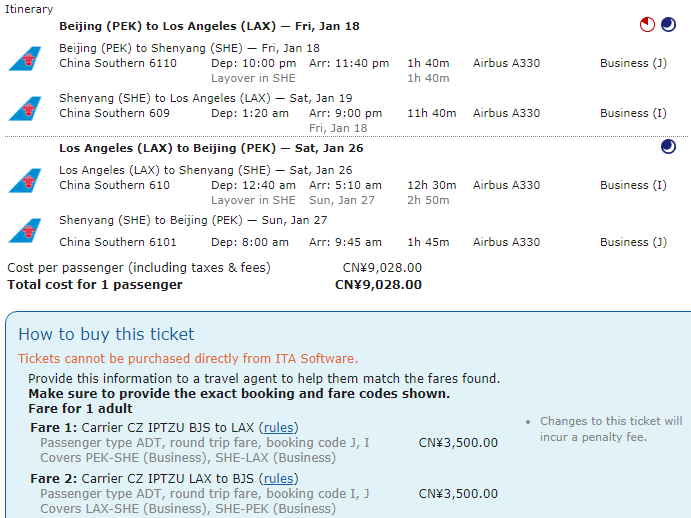Click the Business (I) class on flight 609
Image resolution: width=691 pixels, height=518 pixels.
(x=633, y=114)
